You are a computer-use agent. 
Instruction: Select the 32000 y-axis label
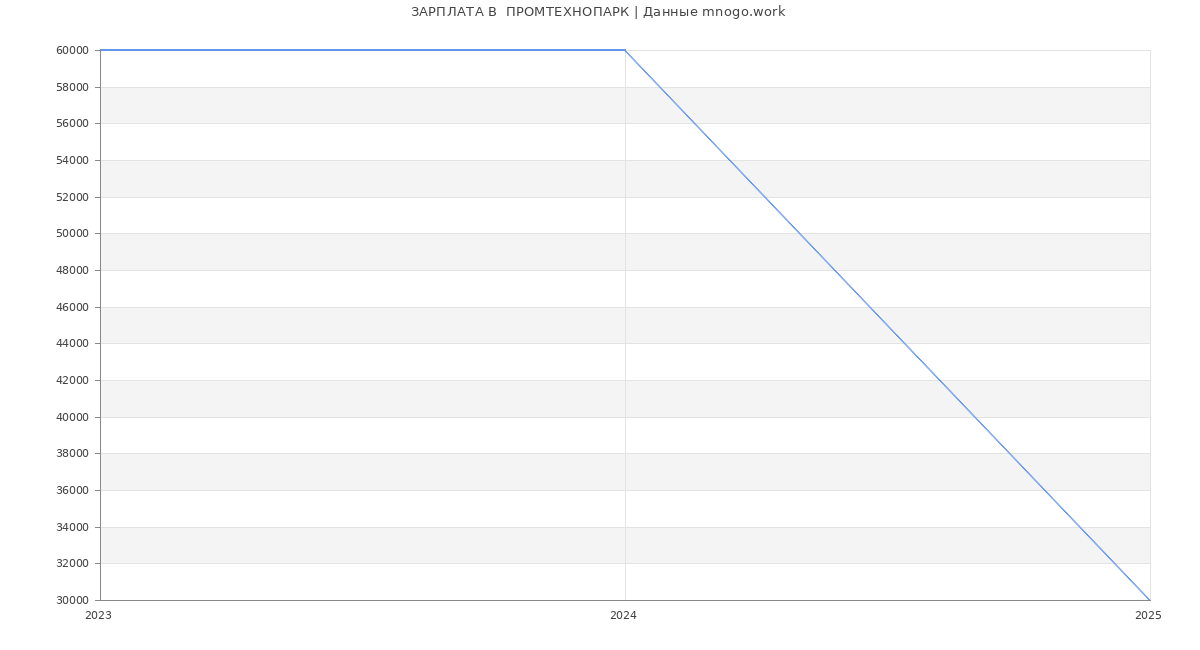pyautogui.click(x=72, y=564)
